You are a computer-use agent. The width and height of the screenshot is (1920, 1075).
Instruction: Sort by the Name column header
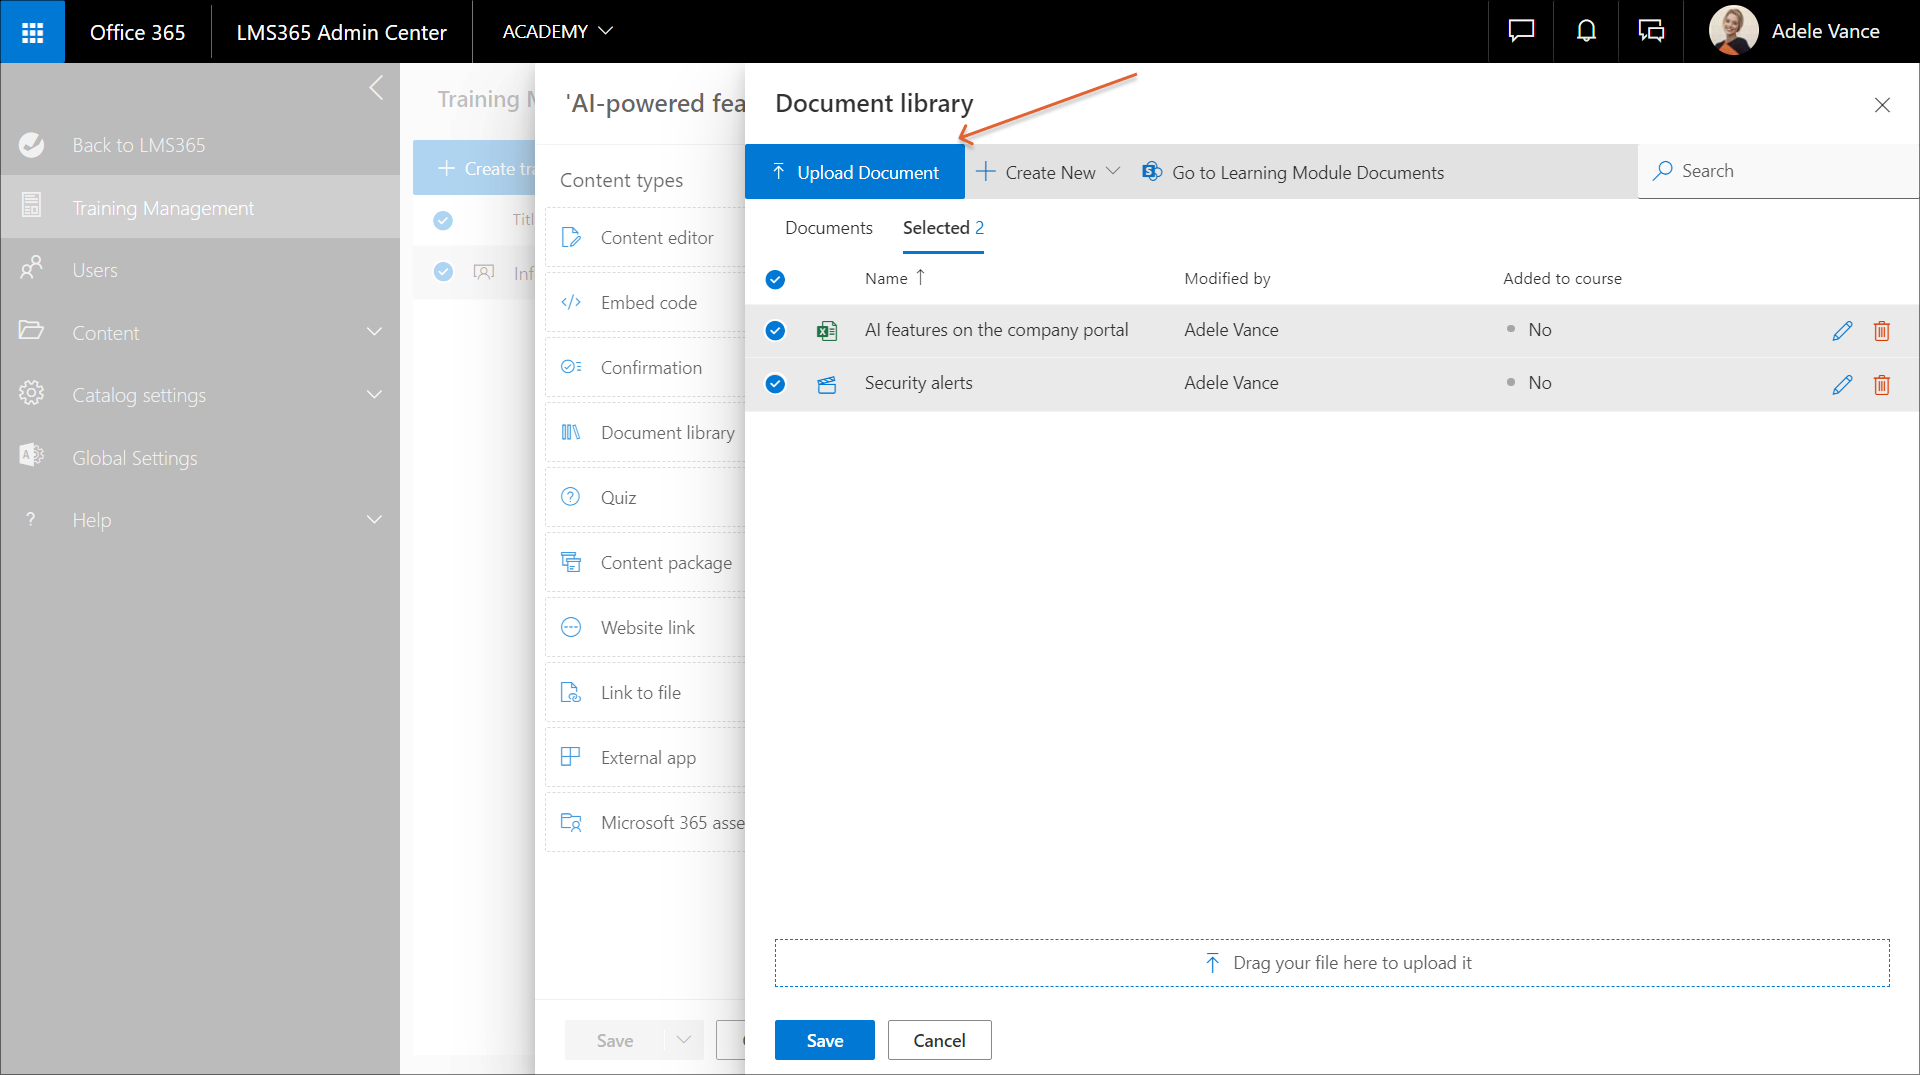(886, 279)
